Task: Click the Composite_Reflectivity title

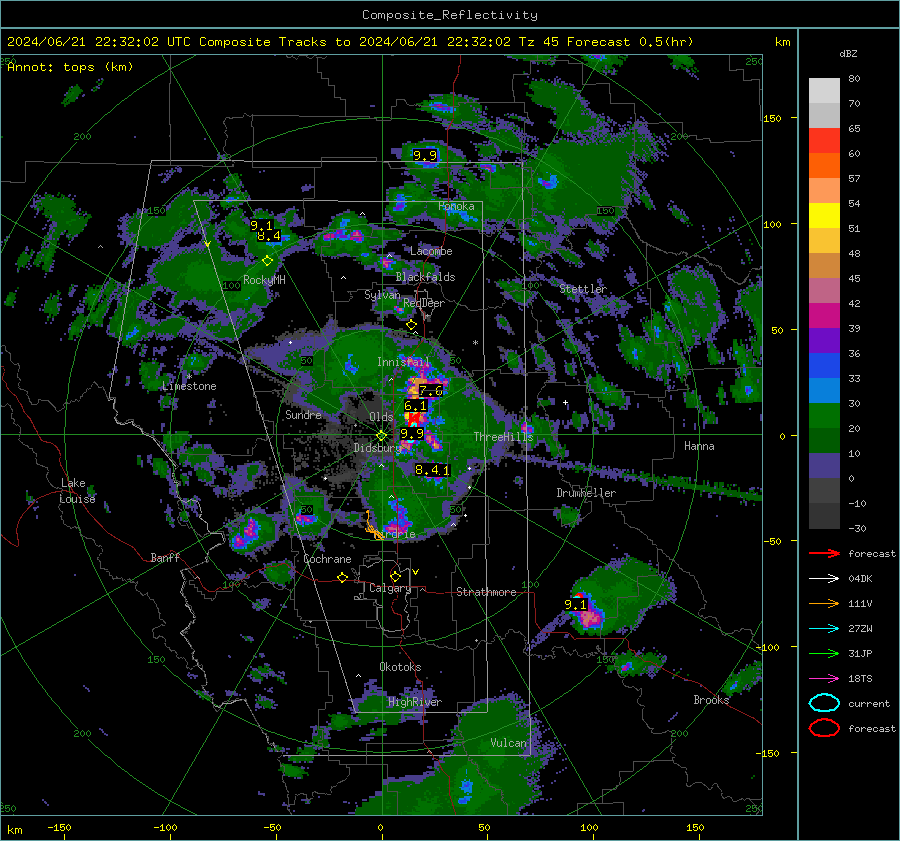Action: (450, 15)
